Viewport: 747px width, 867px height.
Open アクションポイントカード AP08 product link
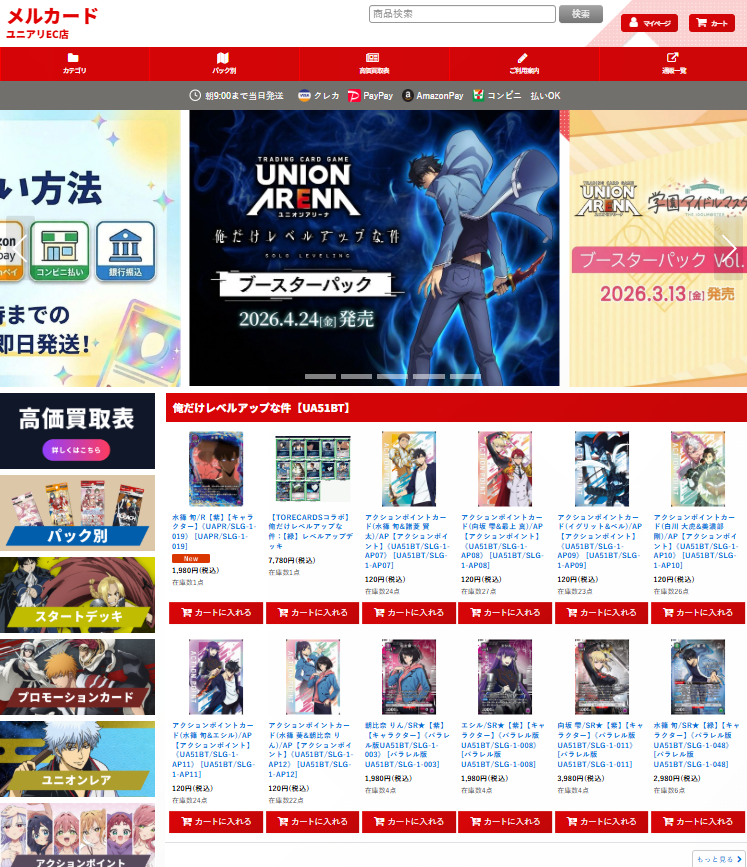coord(503,541)
